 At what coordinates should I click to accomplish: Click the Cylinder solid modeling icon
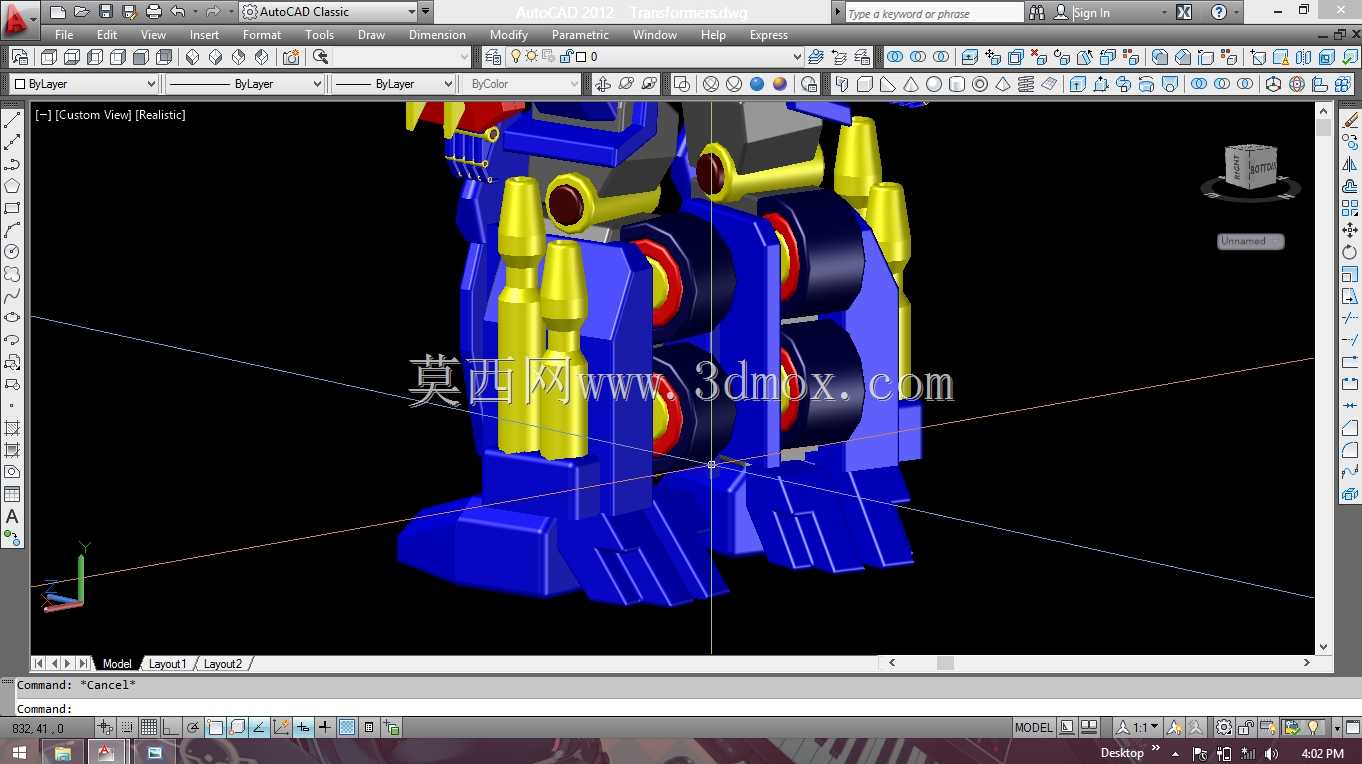[x=957, y=84]
